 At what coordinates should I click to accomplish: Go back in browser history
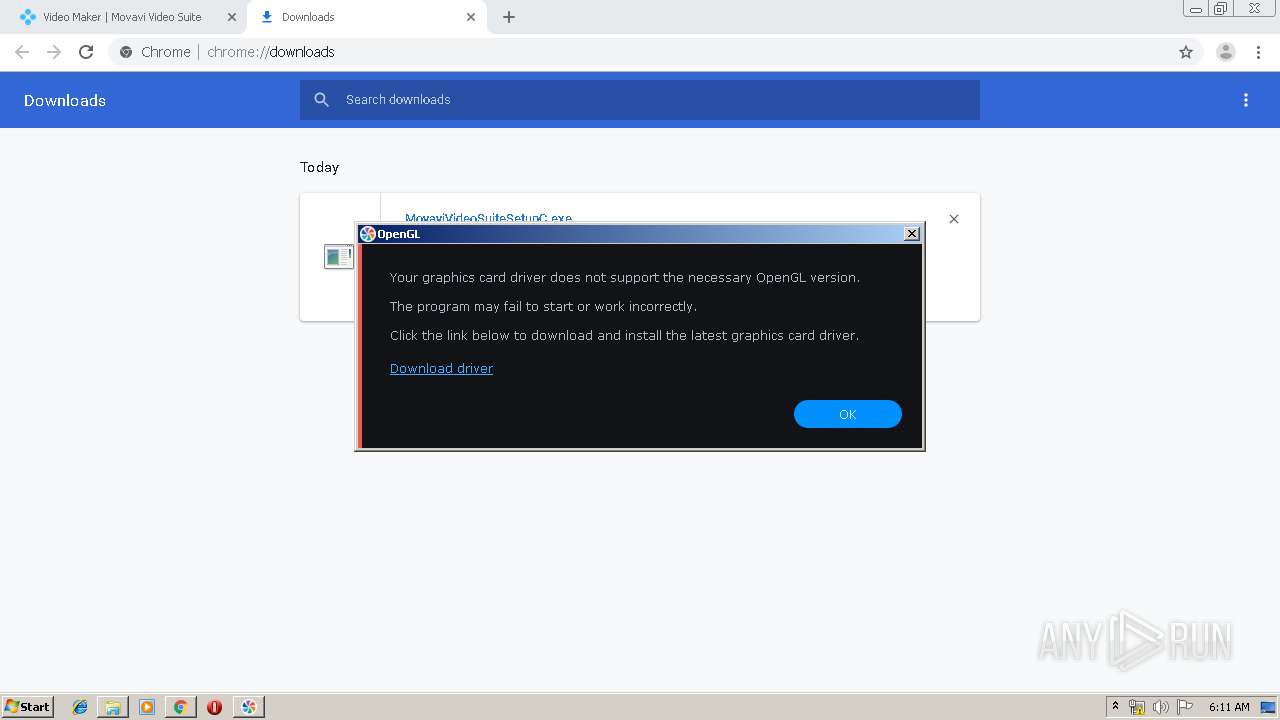pyautogui.click(x=22, y=52)
